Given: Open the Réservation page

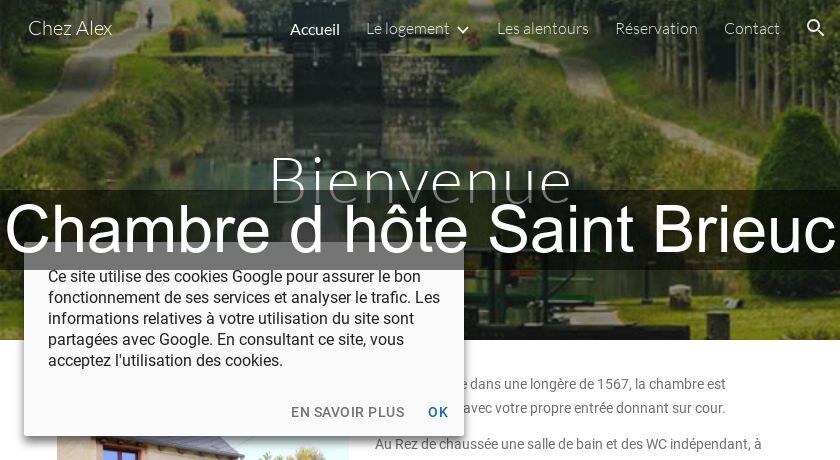Looking at the screenshot, I should point(656,28).
